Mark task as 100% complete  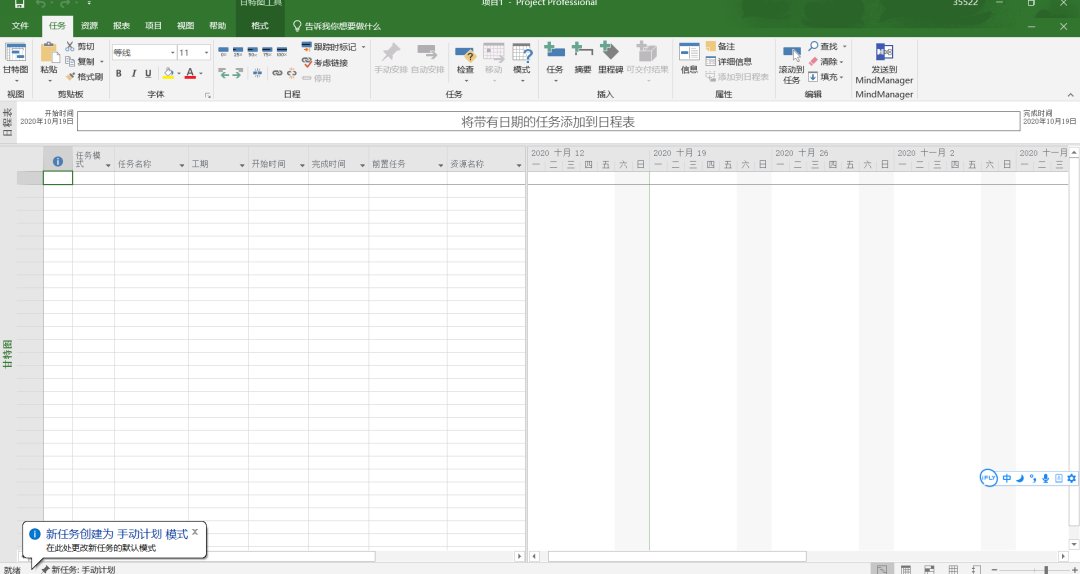(x=282, y=51)
